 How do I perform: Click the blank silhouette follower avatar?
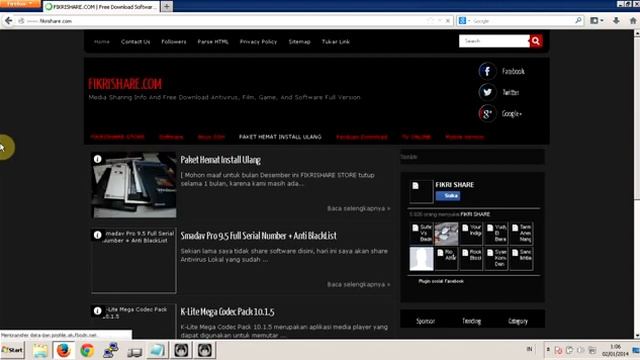421,258
